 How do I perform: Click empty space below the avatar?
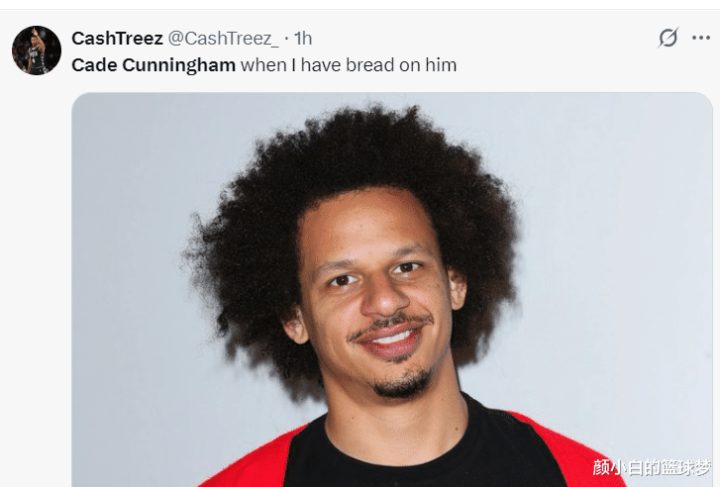[x=36, y=275]
